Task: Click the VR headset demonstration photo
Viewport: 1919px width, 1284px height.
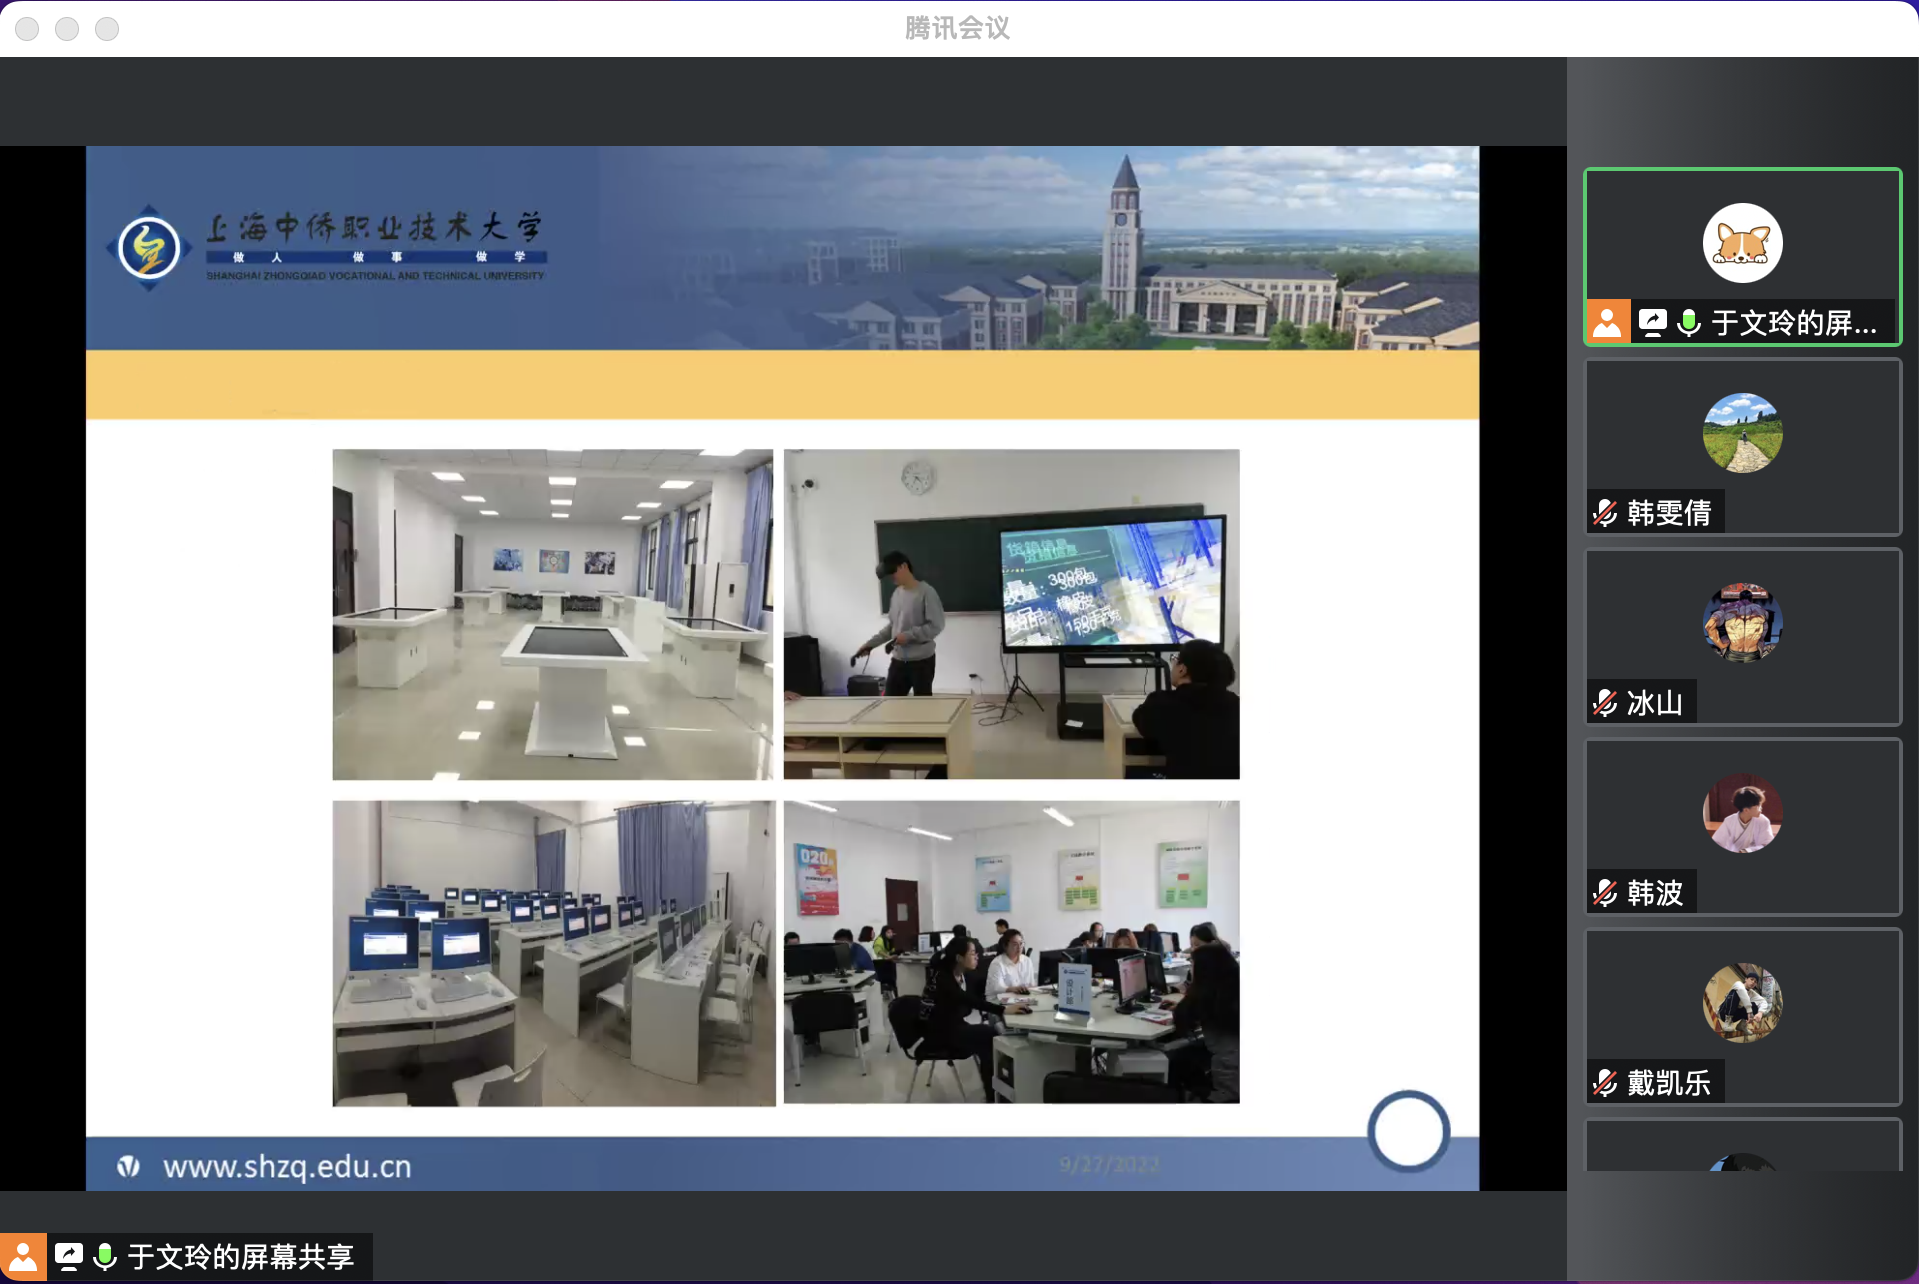Action: [1011, 614]
